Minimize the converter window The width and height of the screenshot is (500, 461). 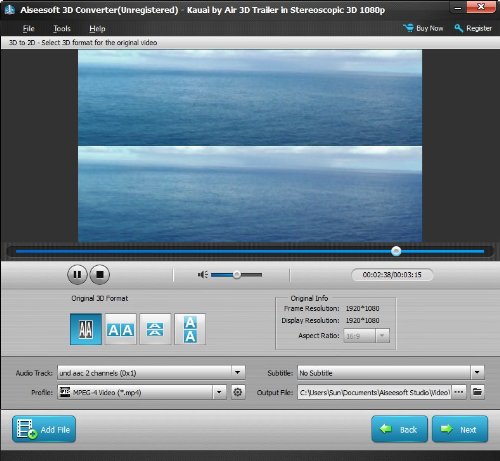[x=458, y=8]
